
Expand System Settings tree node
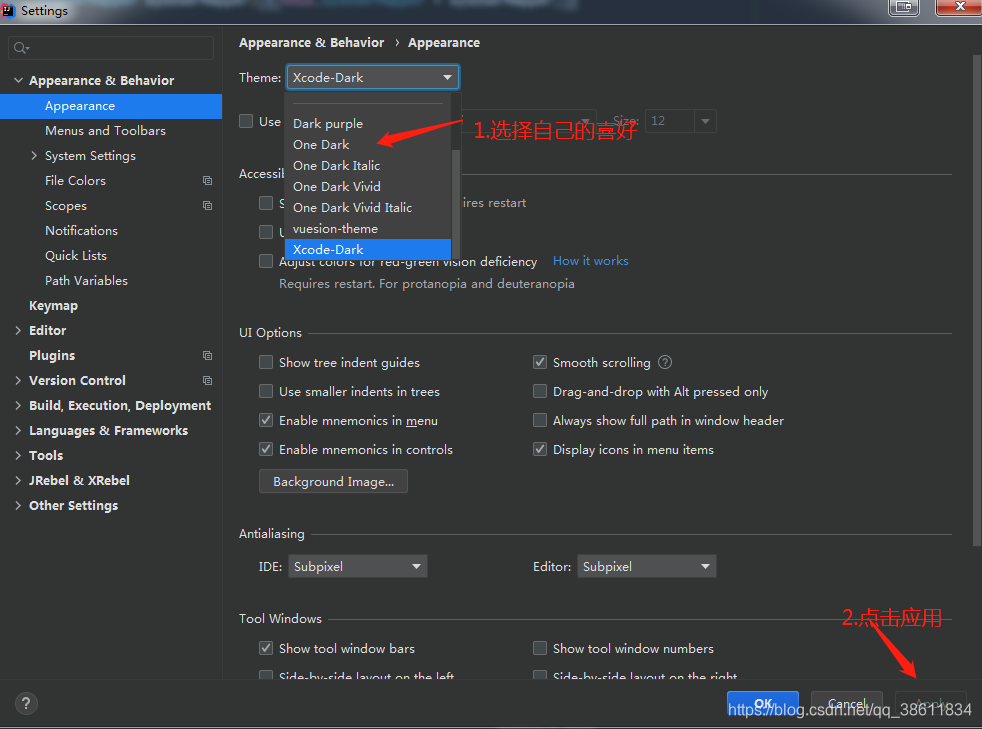34,156
